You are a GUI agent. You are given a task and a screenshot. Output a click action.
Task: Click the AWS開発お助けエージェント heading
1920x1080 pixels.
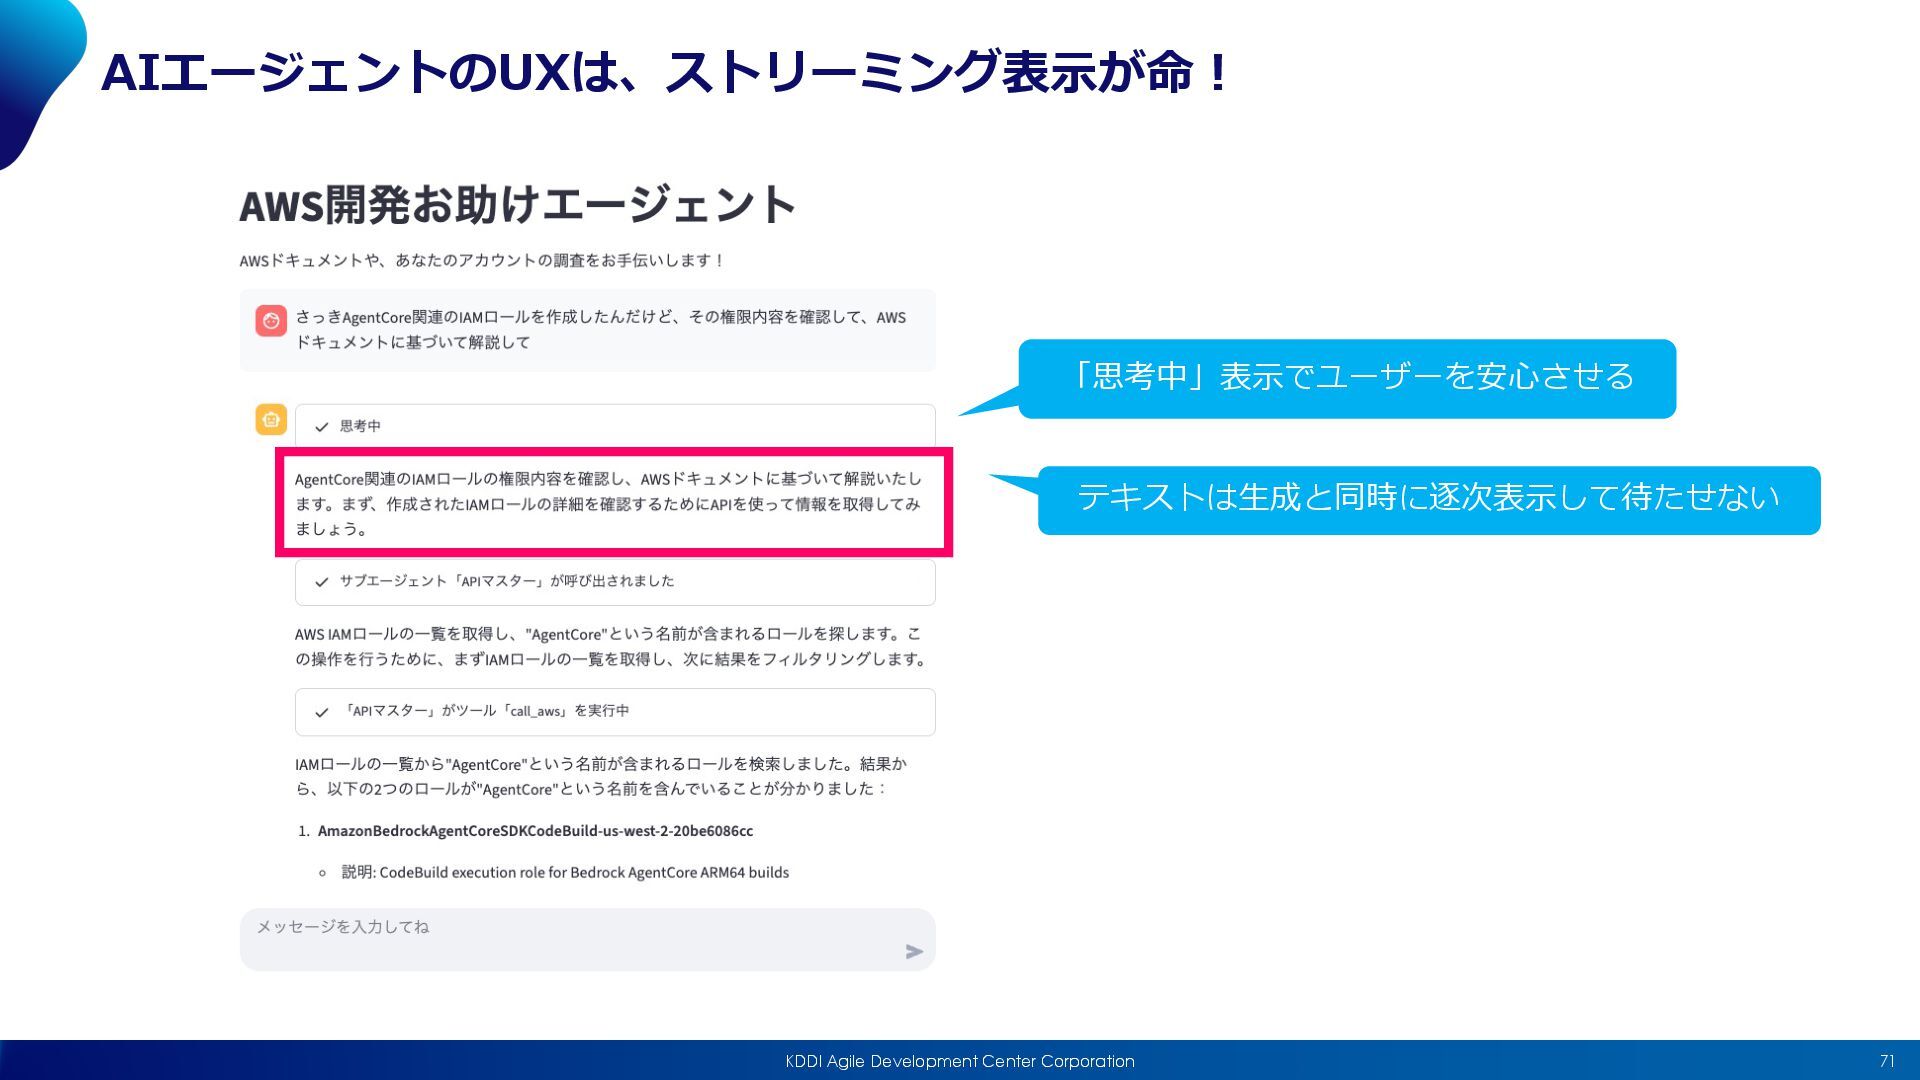pyautogui.click(x=518, y=204)
